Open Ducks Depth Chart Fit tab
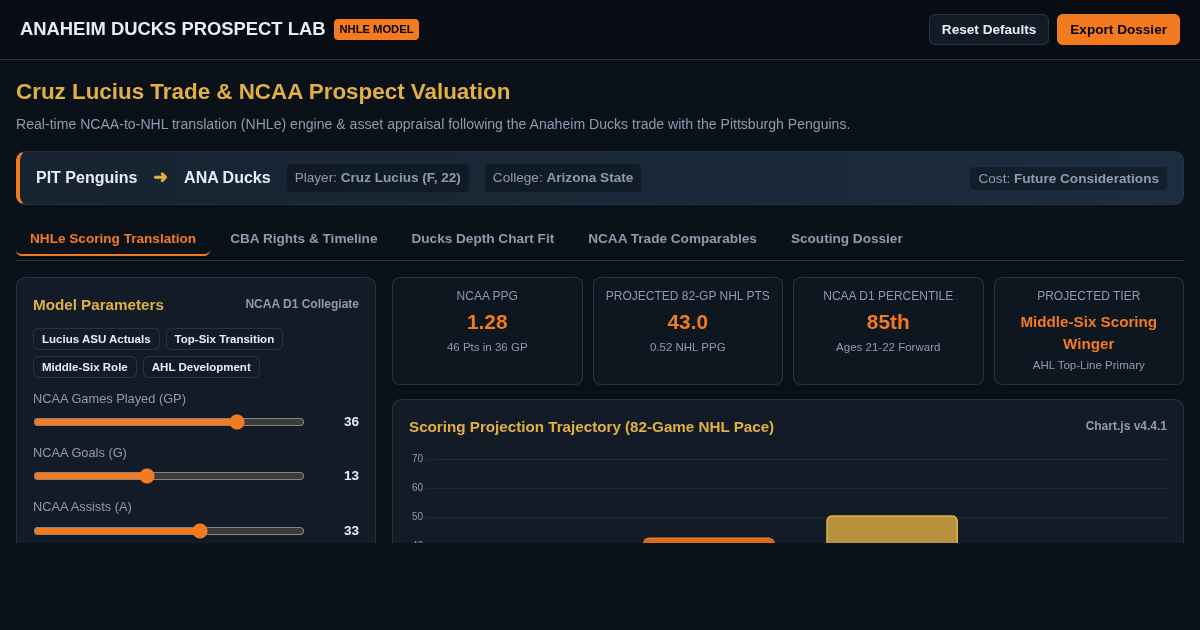The height and width of the screenshot is (630, 1200). point(483,238)
